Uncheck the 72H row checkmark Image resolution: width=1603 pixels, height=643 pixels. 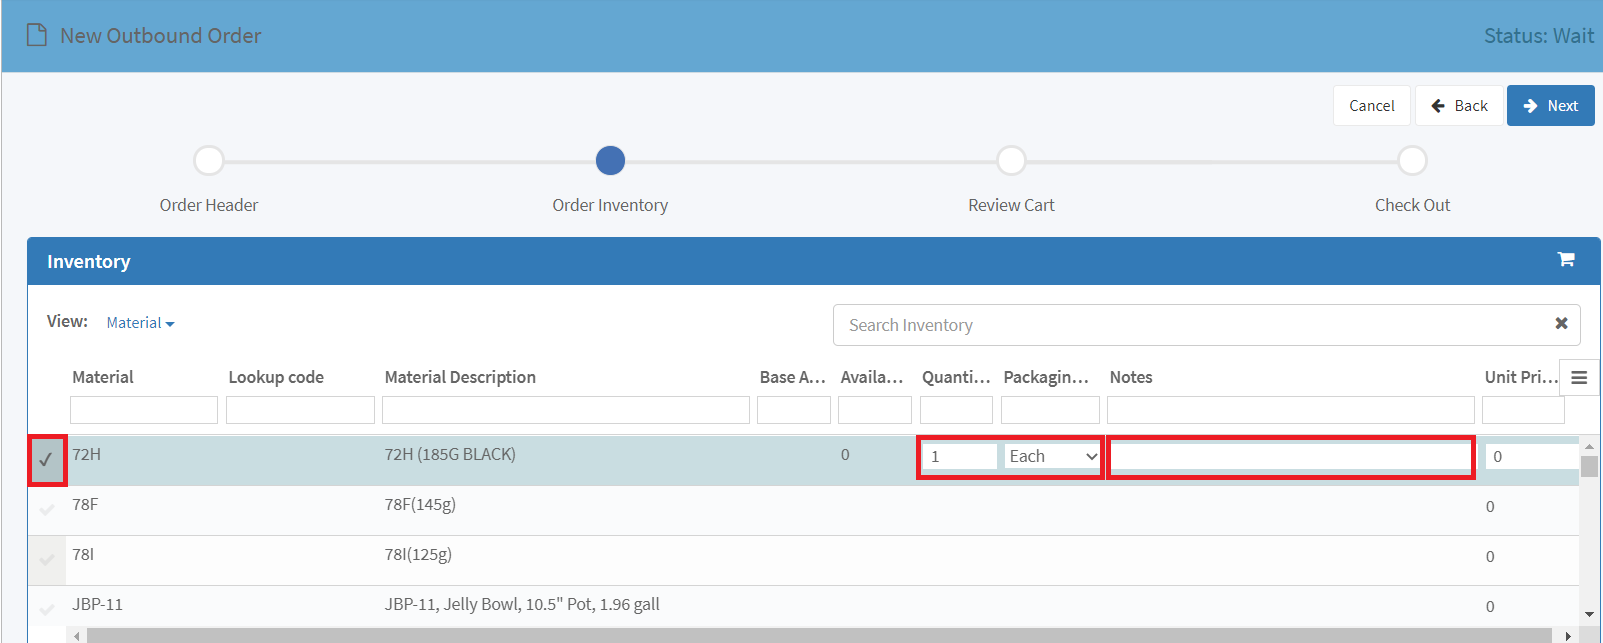46,460
